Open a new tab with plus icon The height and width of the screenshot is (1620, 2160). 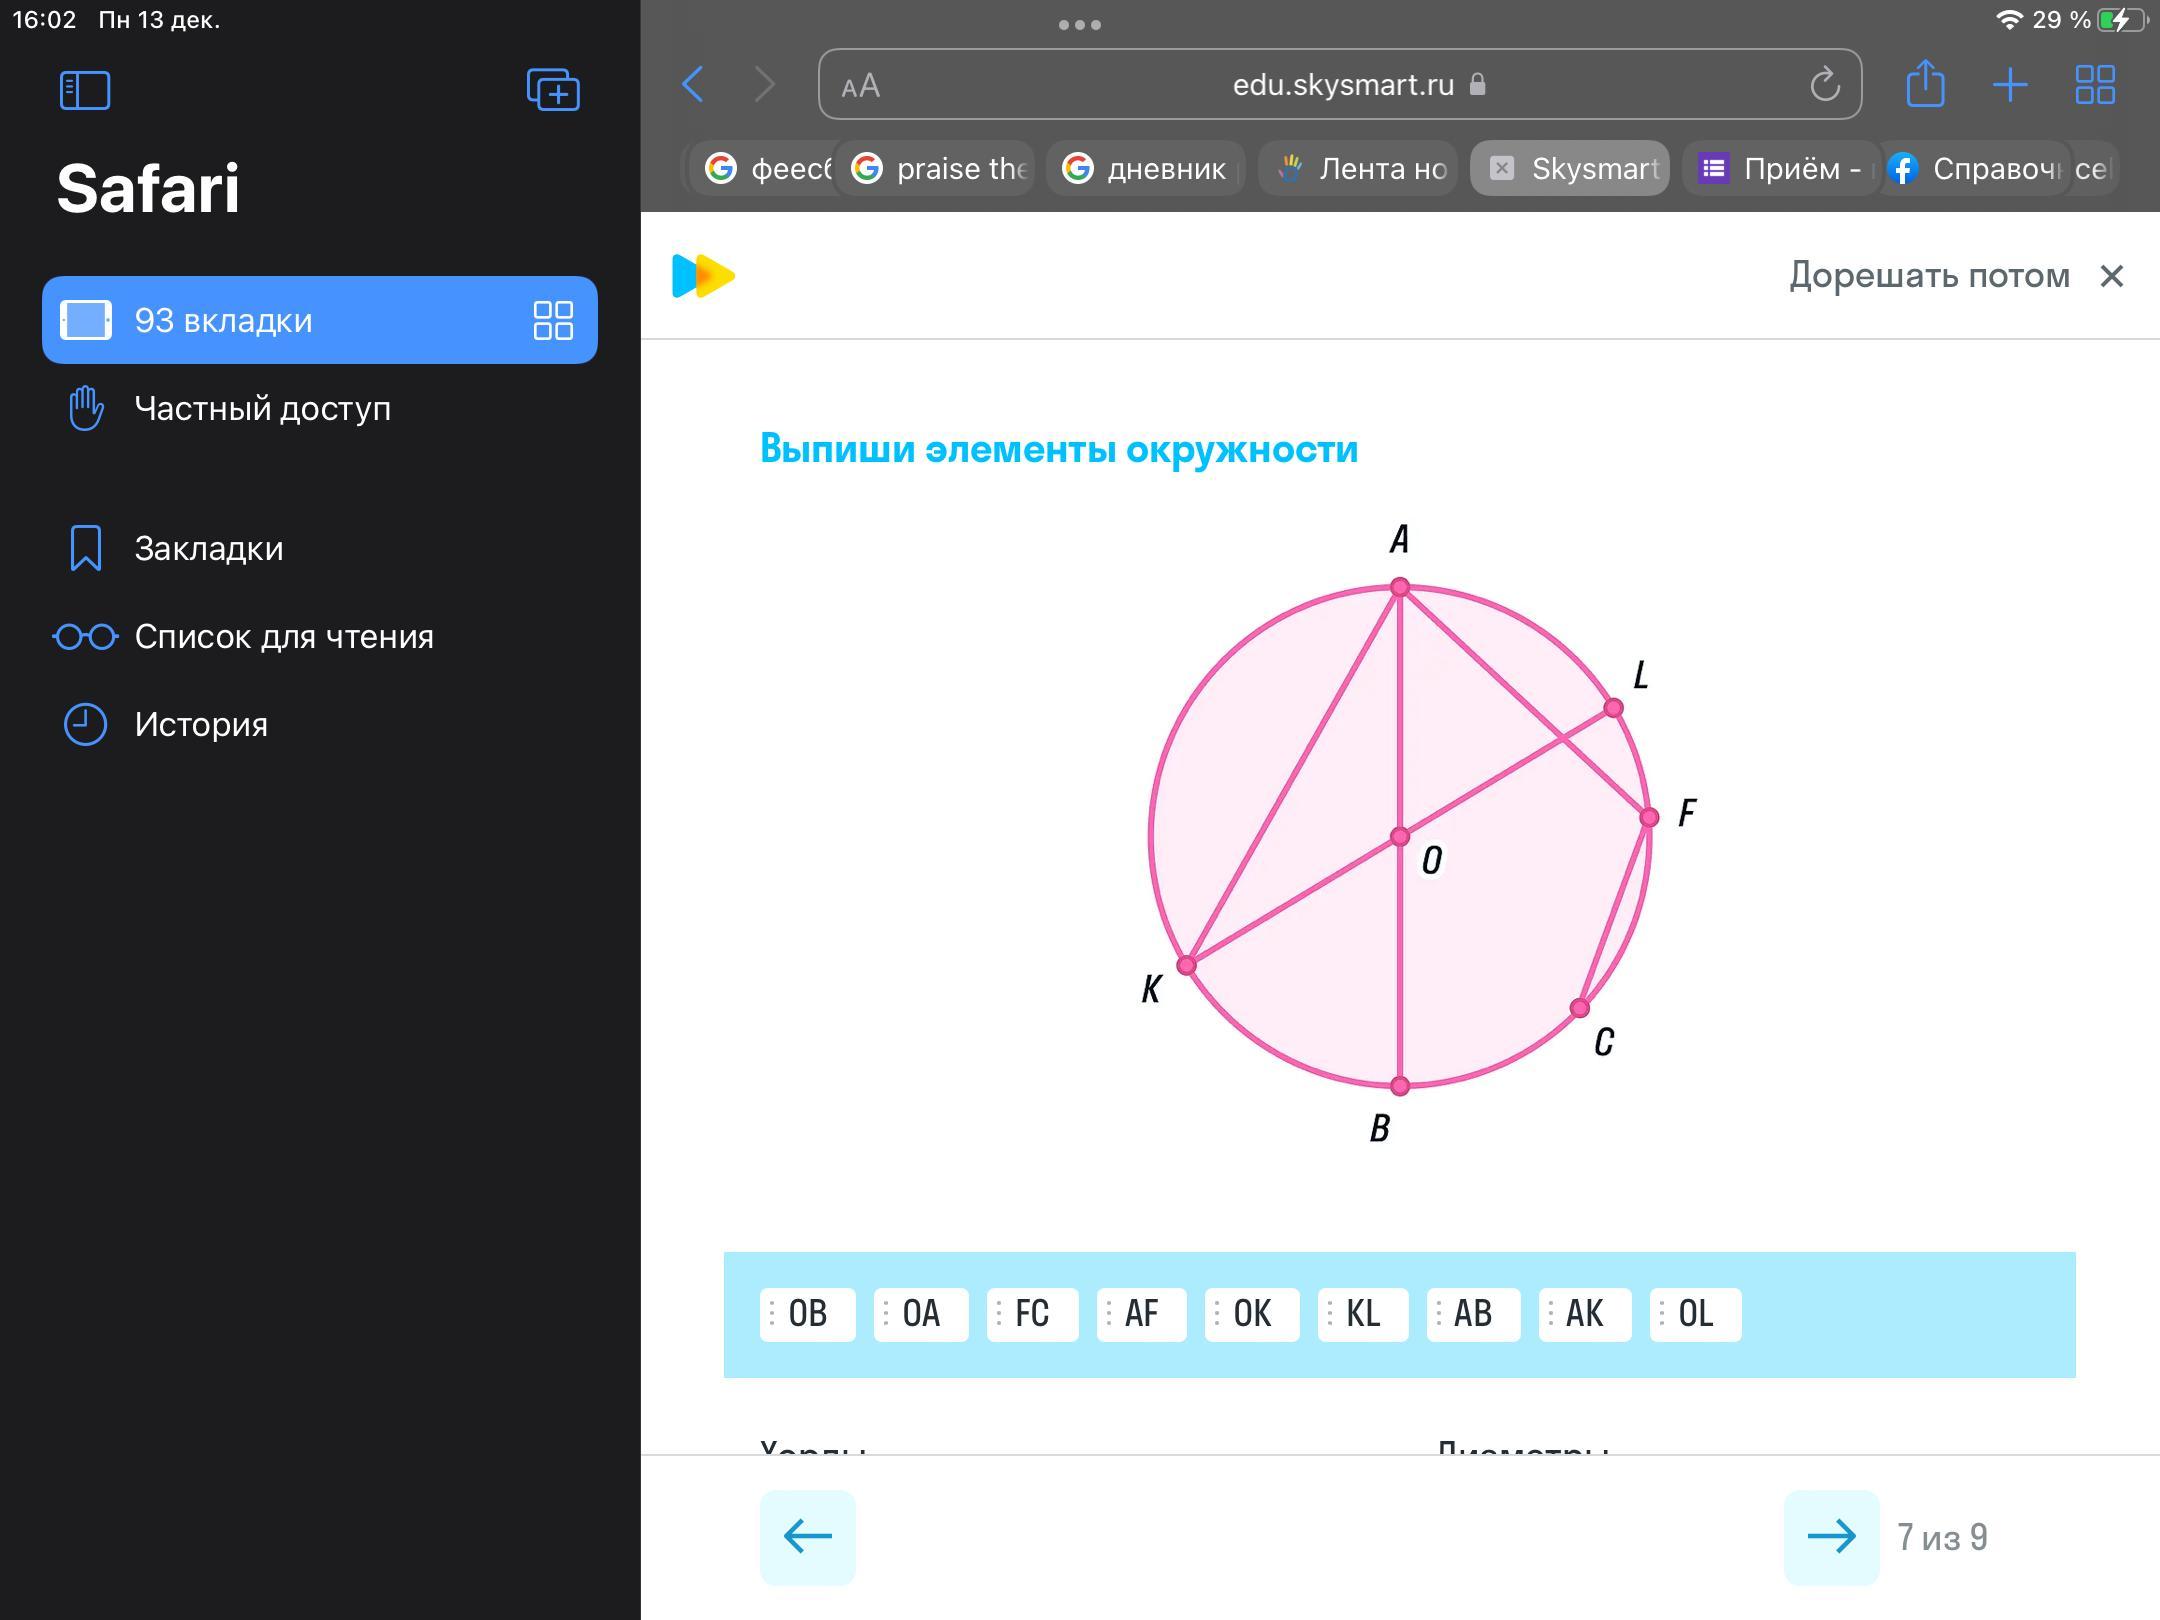pyautogui.click(x=2010, y=85)
